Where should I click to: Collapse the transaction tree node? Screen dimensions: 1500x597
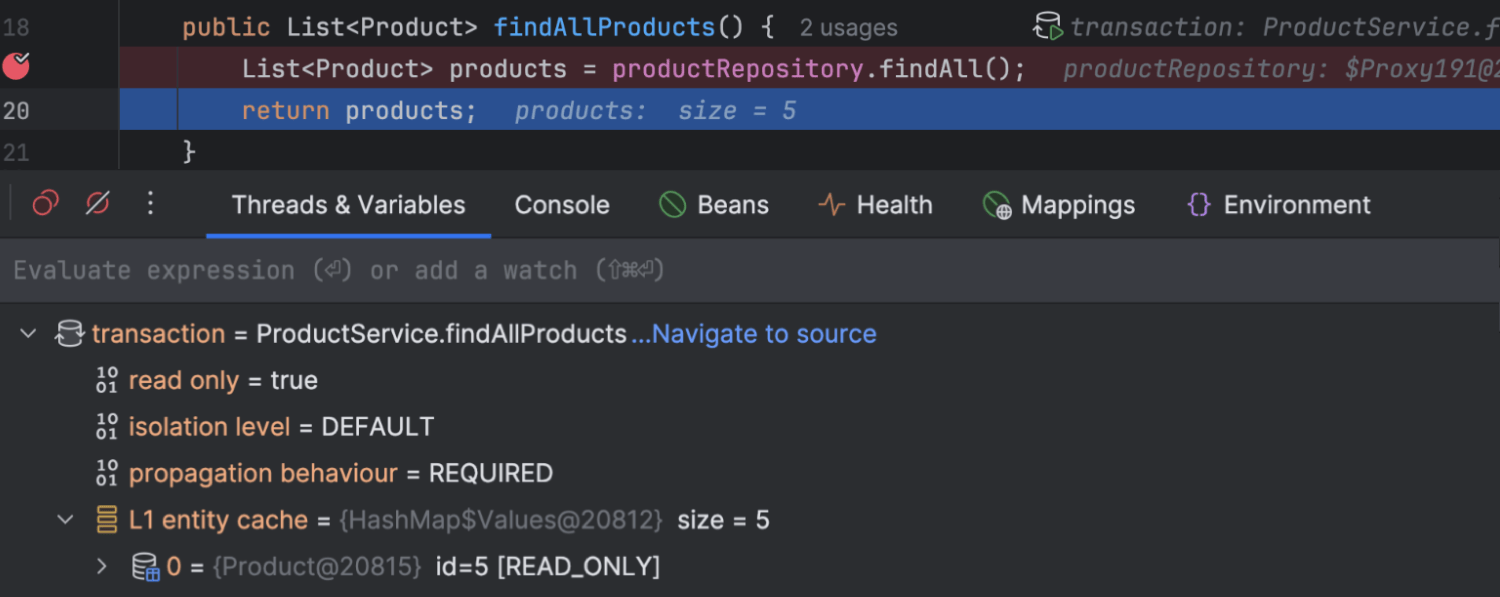28,334
